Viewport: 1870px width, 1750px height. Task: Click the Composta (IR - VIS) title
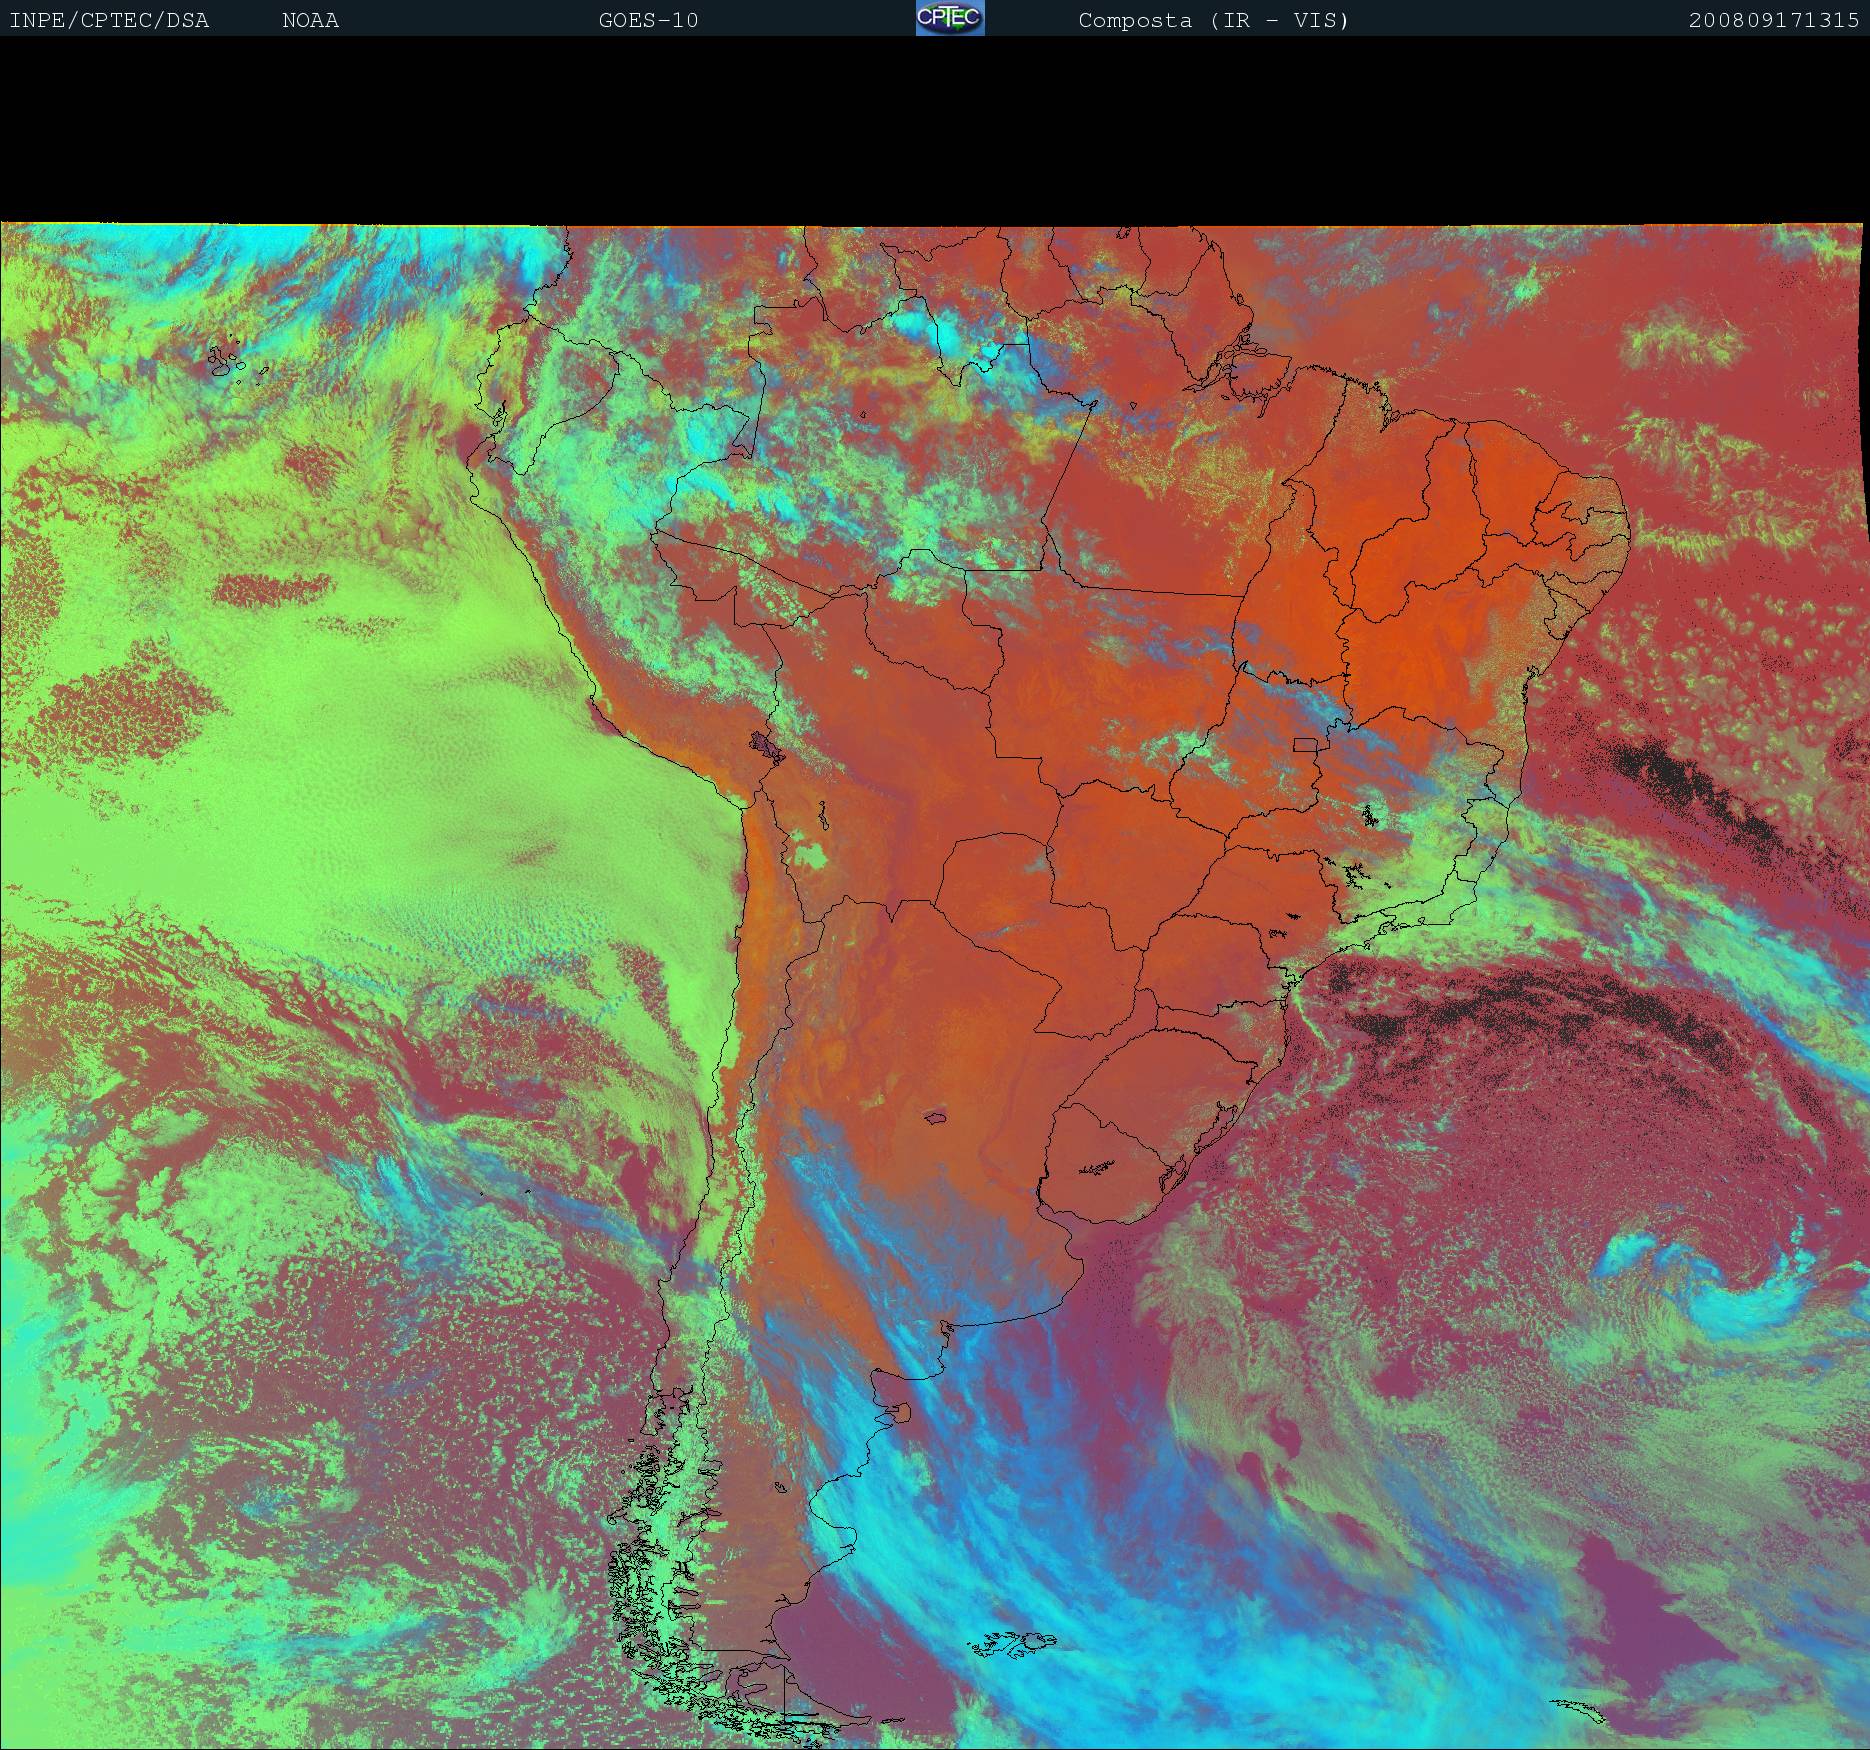coord(1213,20)
